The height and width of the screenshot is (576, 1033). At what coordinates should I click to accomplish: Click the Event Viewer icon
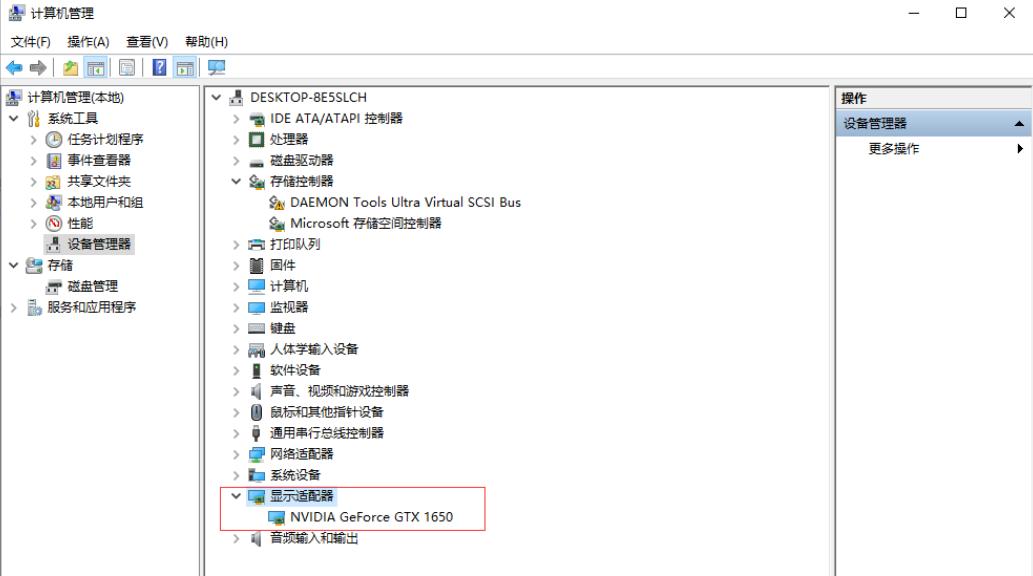pyautogui.click(x=54, y=161)
